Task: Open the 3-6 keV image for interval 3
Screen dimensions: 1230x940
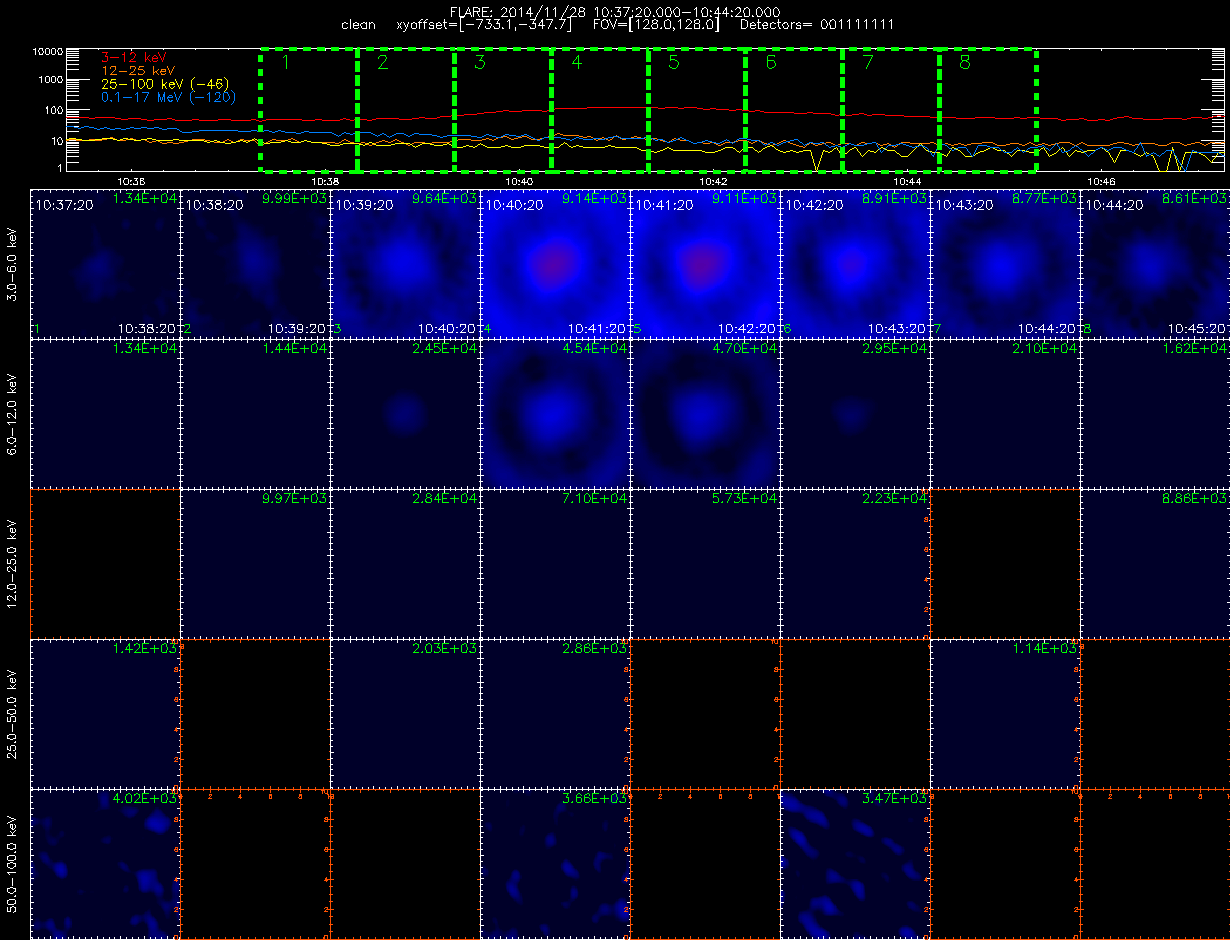Action: click(405, 263)
